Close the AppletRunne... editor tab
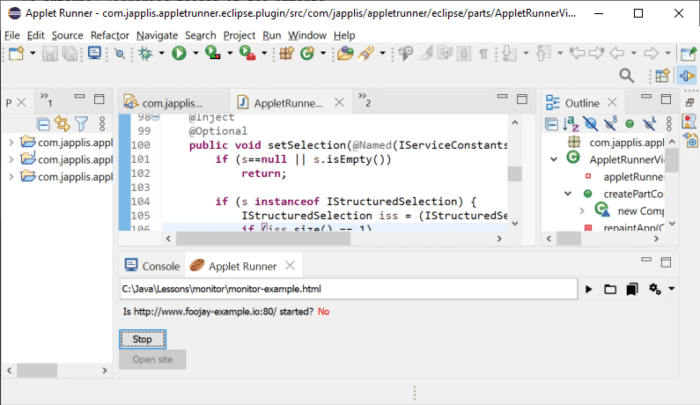Viewport: 700px width, 405px height. point(339,103)
